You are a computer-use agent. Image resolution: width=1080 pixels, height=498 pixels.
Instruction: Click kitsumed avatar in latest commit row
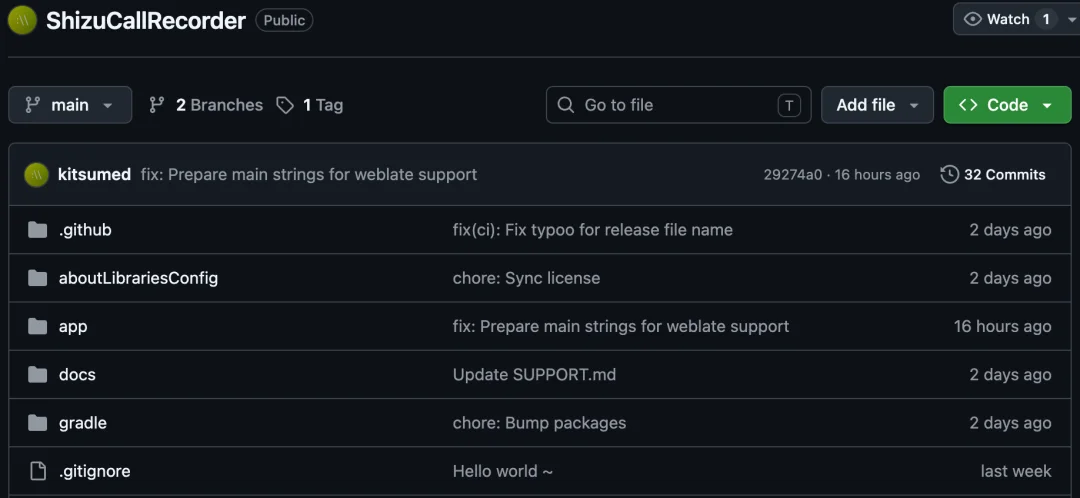(36, 175)
